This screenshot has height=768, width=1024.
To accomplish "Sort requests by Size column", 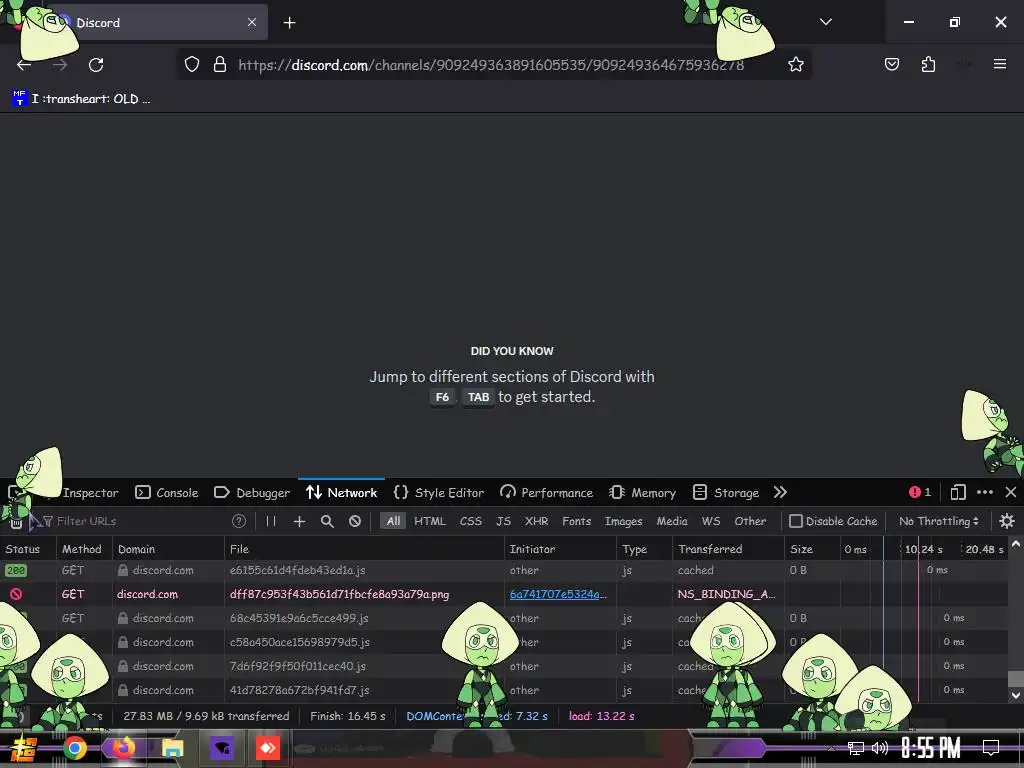I will tap(812, 549).
